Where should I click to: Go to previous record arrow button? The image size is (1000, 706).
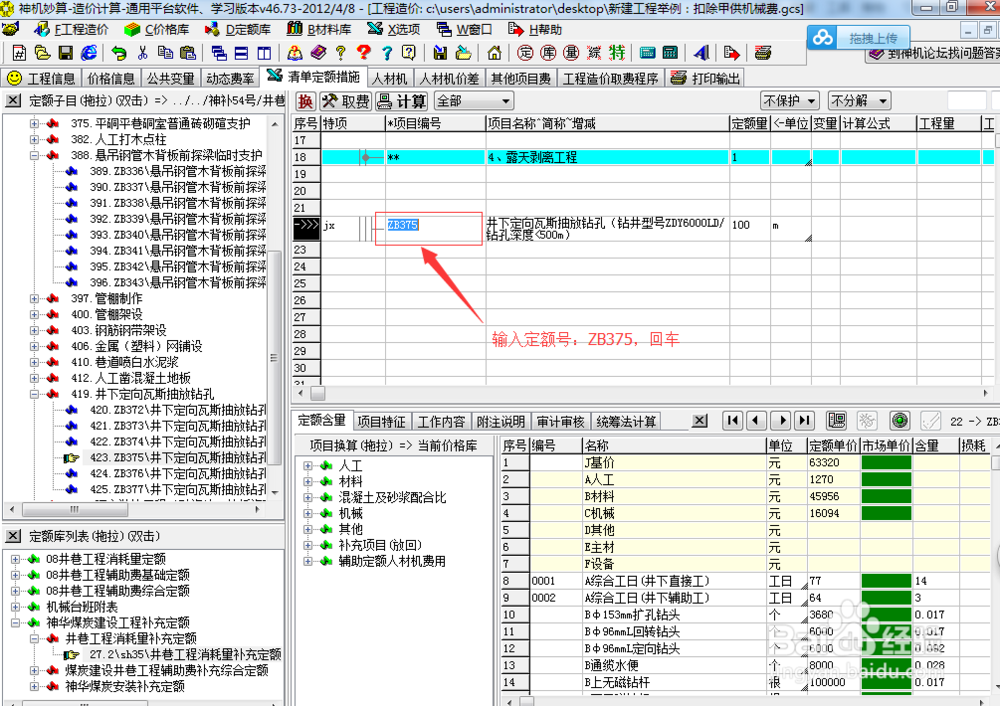(756, 420)
